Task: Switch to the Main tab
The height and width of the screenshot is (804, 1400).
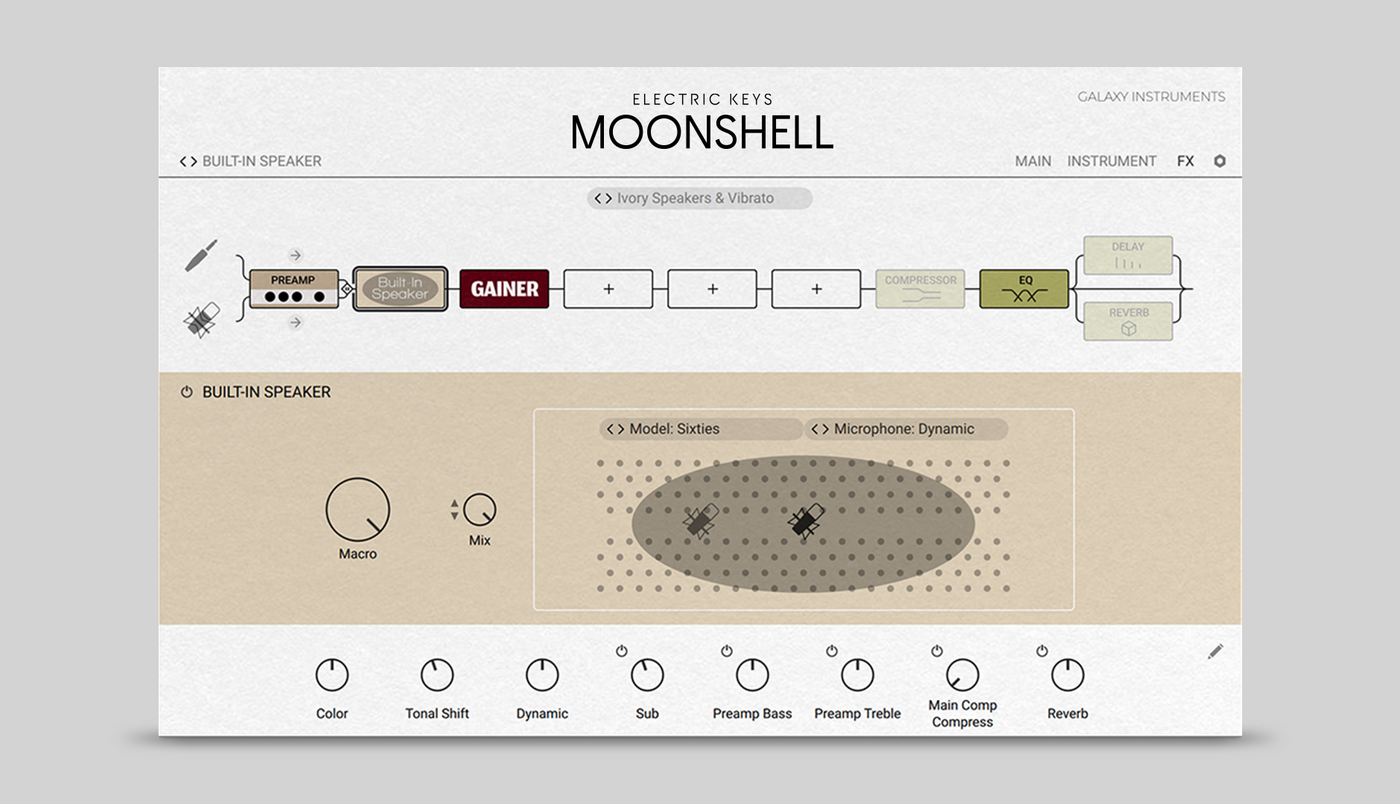Action: (1033, 161)
